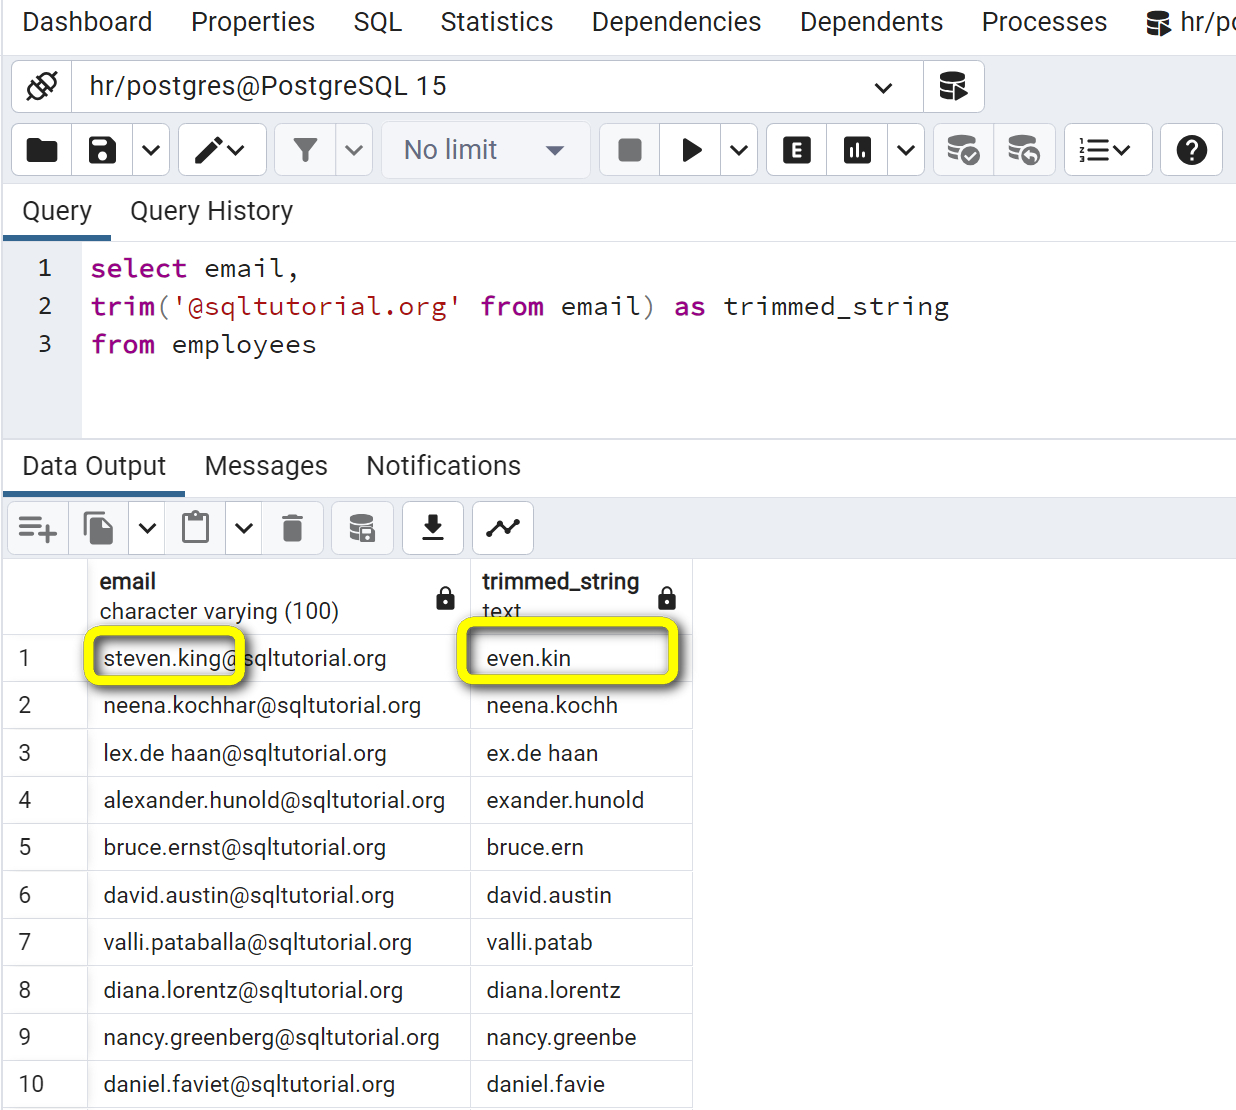
Task: Open the Explain panel
Action: point(796,149)
